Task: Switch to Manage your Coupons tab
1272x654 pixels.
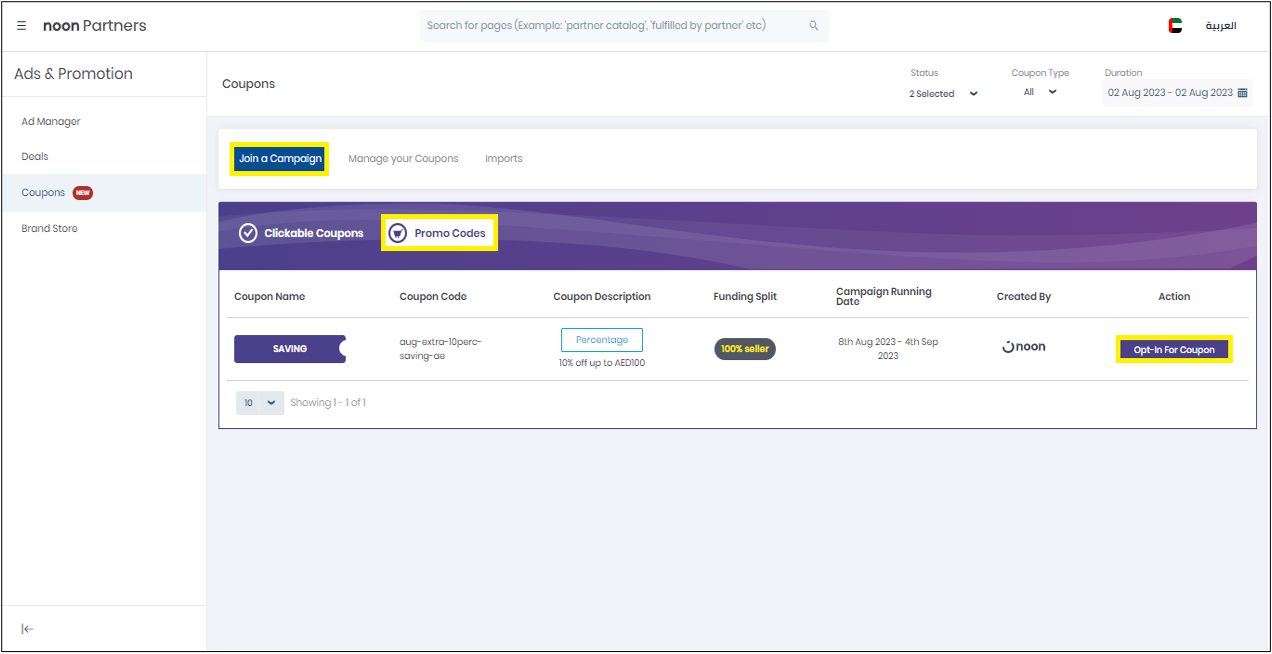Action: tap(403, 159)
